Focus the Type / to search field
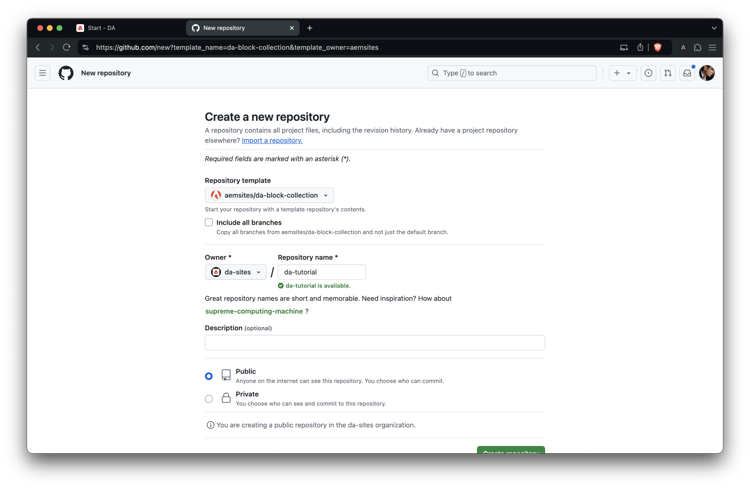750x489 pixels. tap(512, 73)
